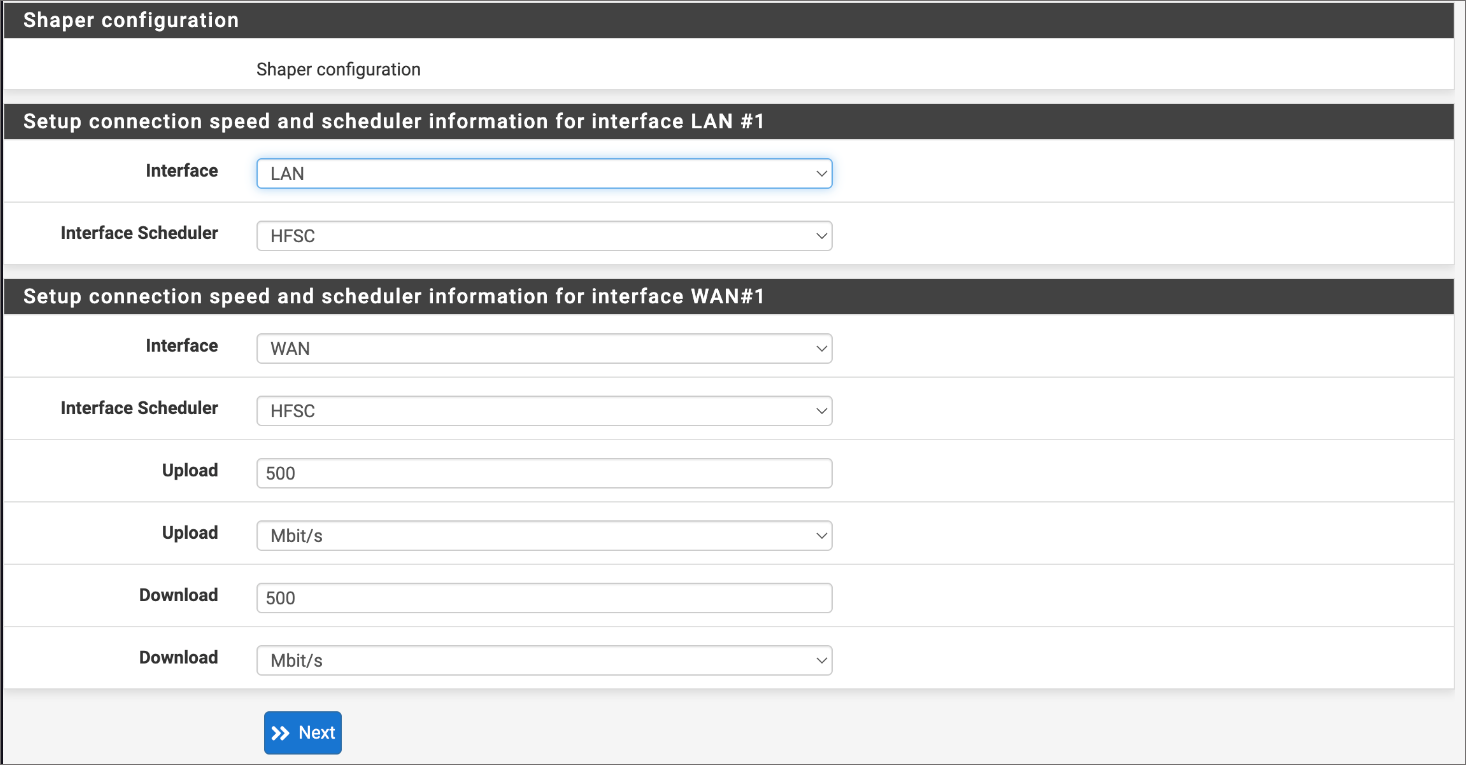This screenshot has width=1466, height=765.
Task: Click the interface WAN#1 section header
Action: (x=729, y=297)
